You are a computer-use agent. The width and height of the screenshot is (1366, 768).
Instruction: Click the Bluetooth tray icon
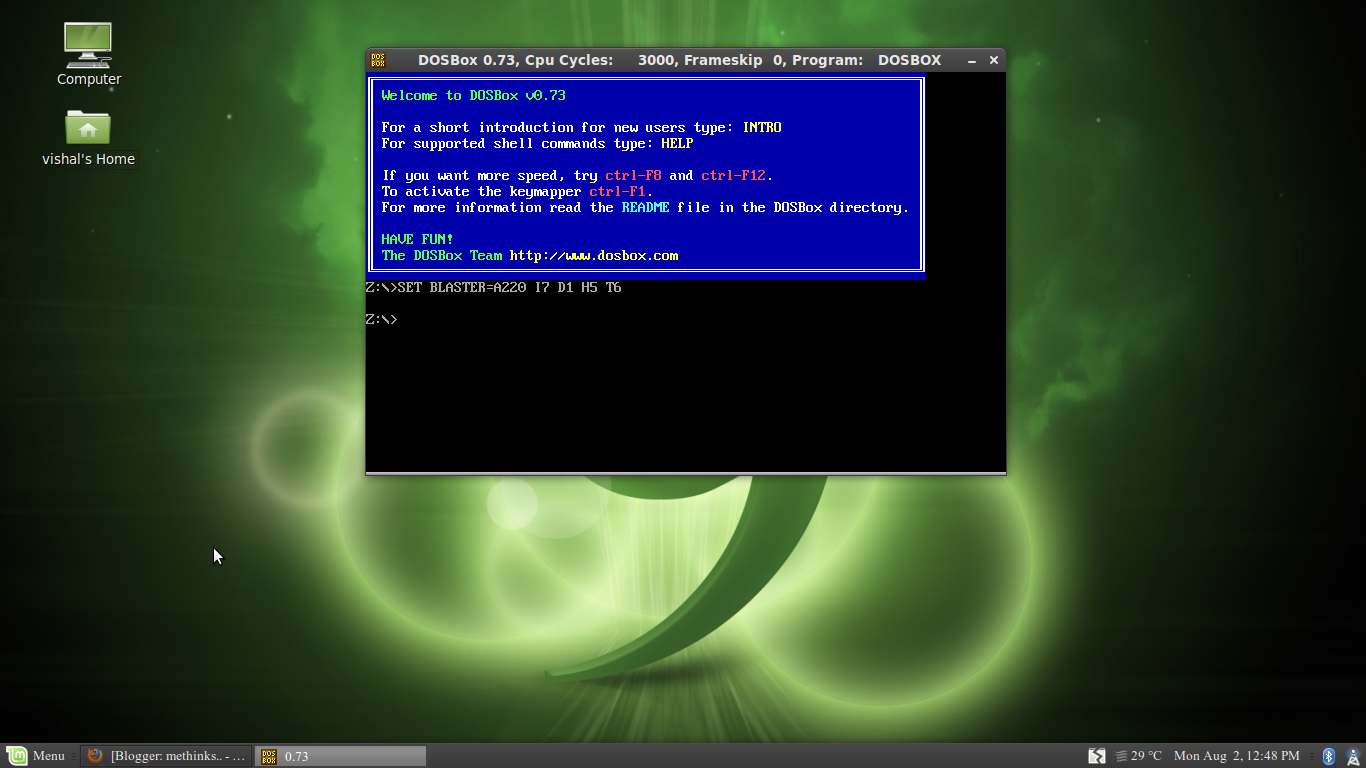pos(1329,756)
